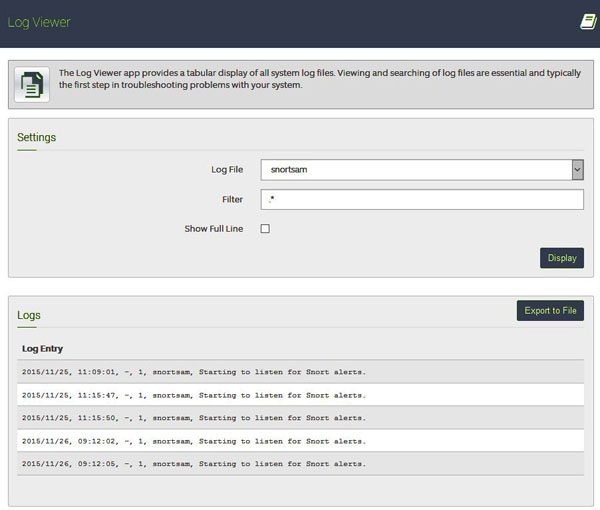Toggle the Show Full Line checkbox

[265, 228]
